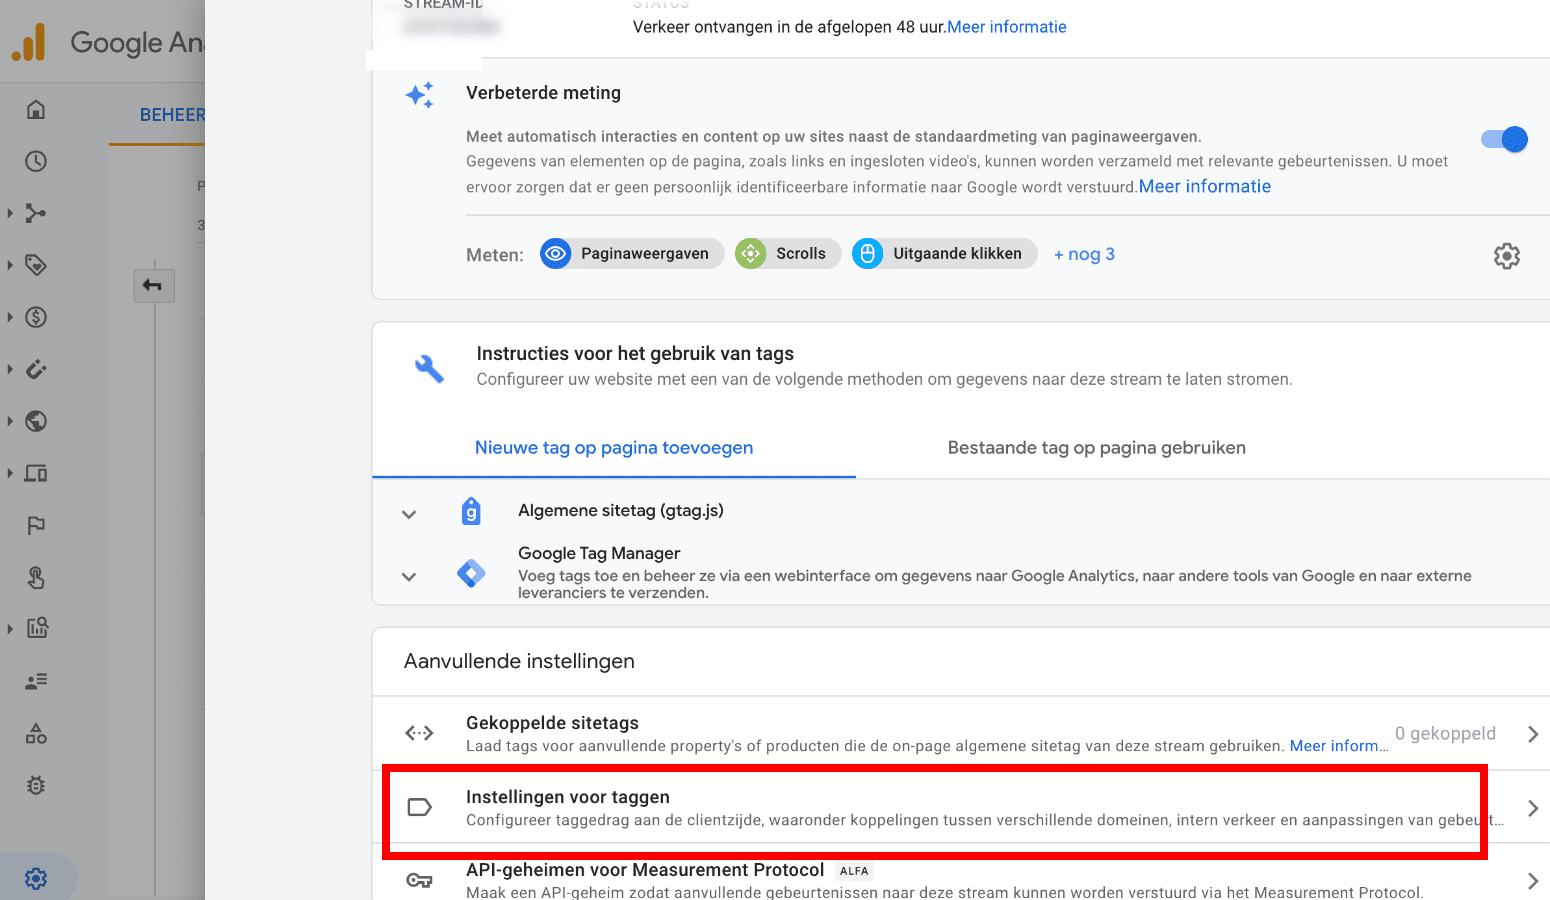
Task: Open Instellingen voor taggen right chevron
Action: (x=1533, y=808)
